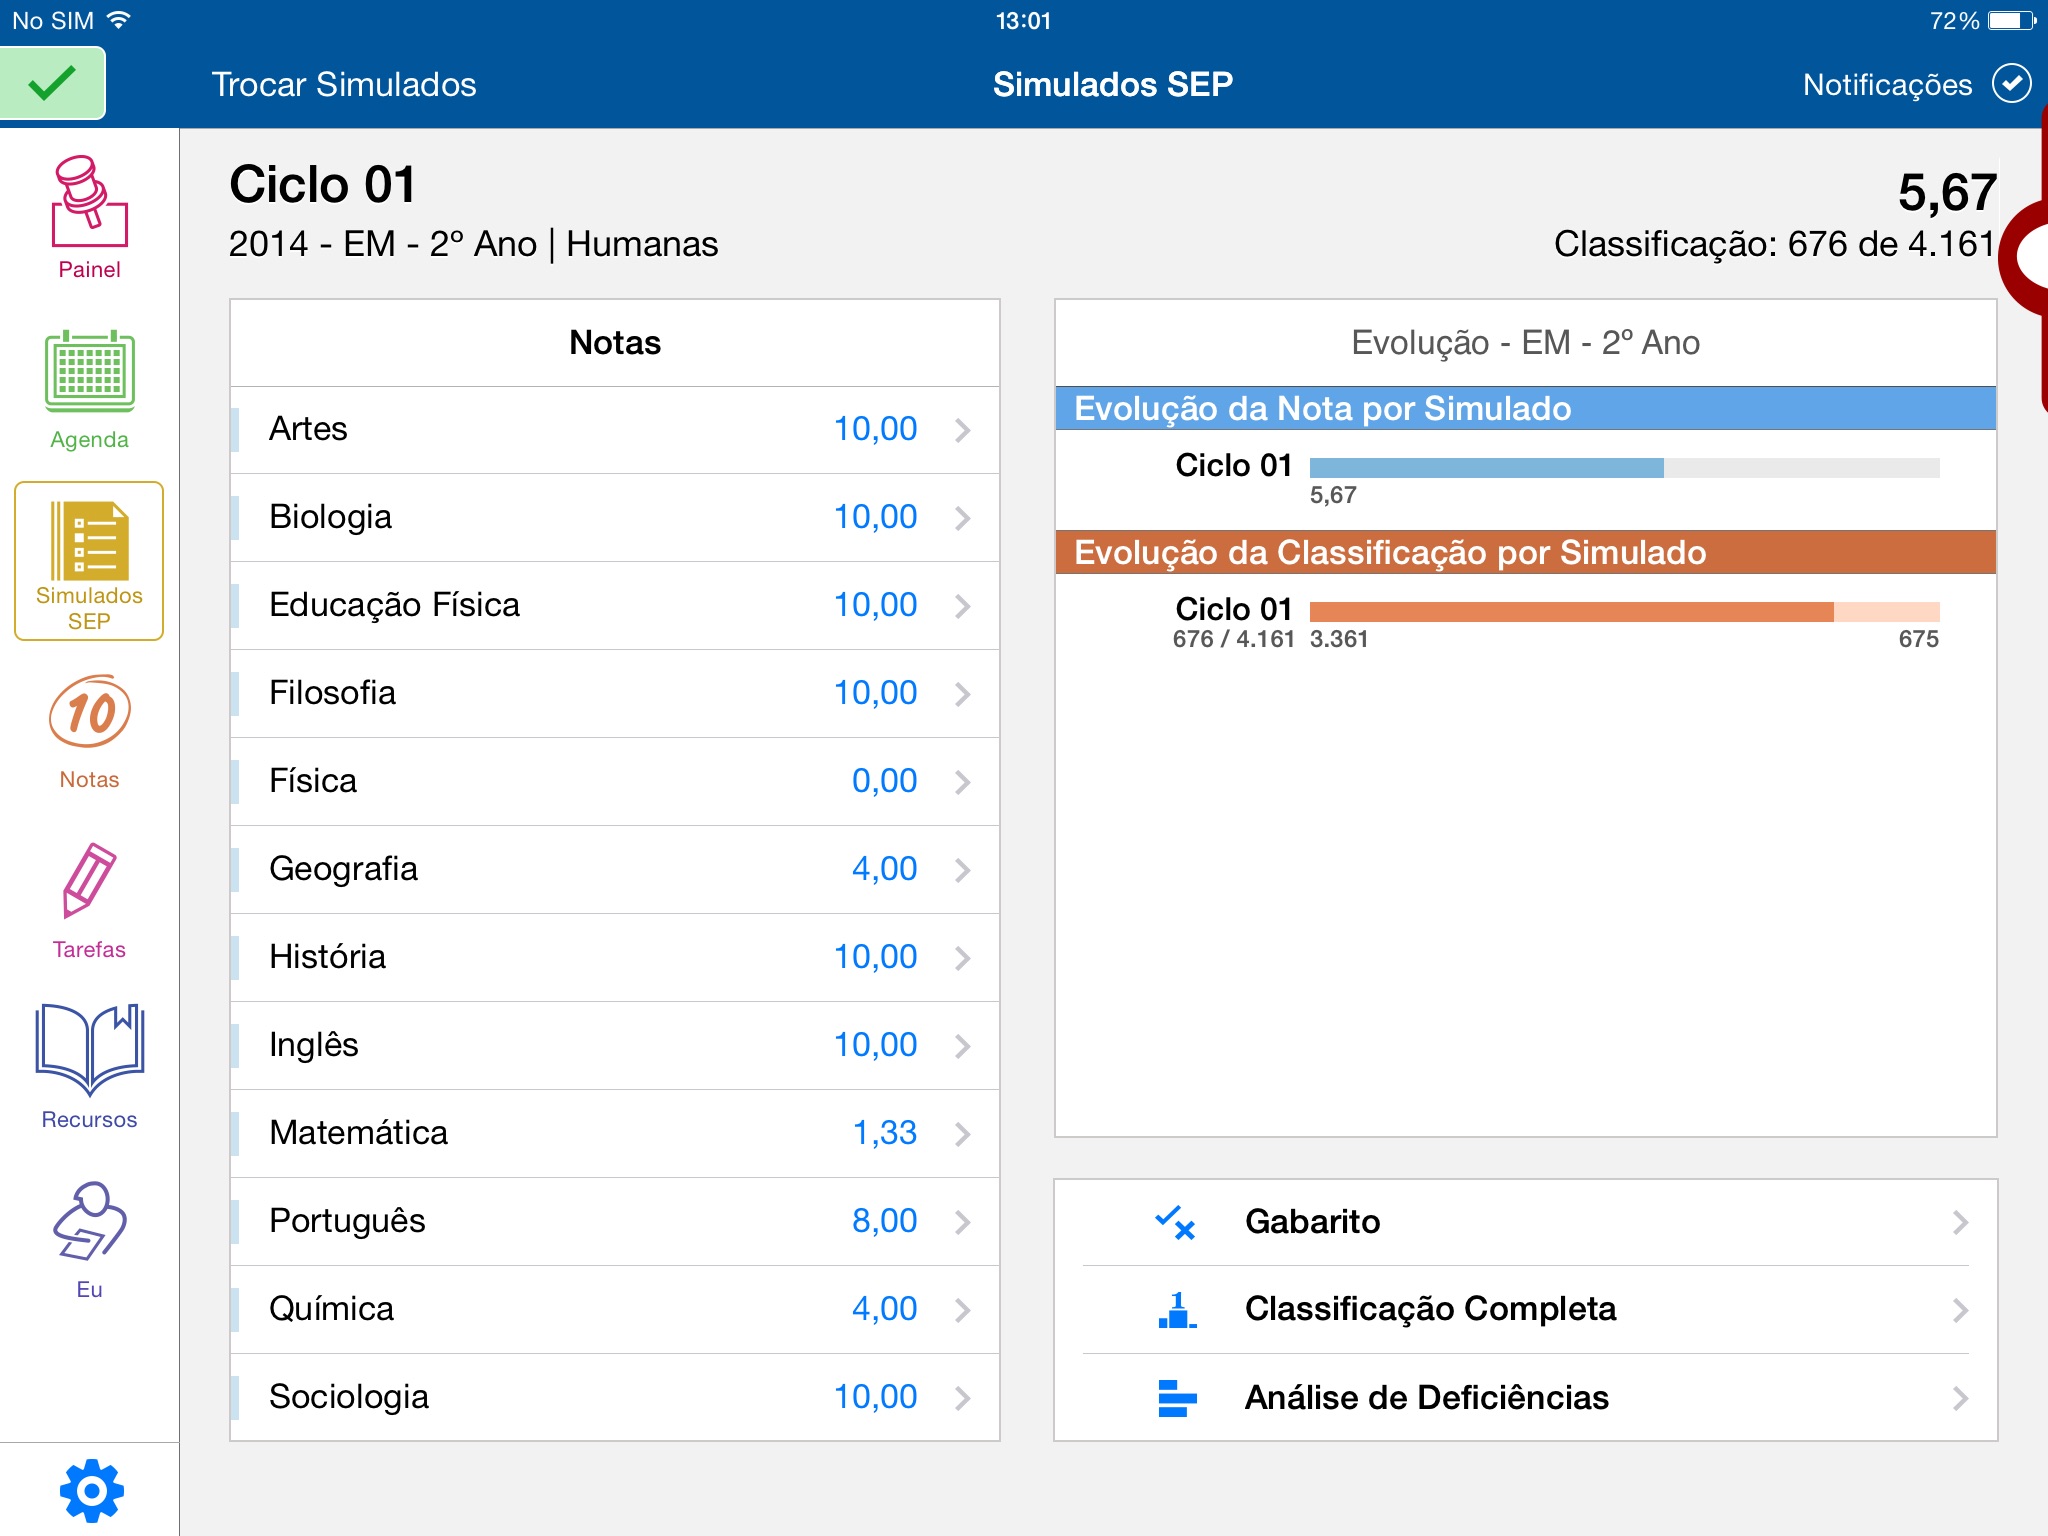This screenshot has width=2048, height=1536.
Task: Click the Biologia score 10,00
Action: [x=875, y=517]
